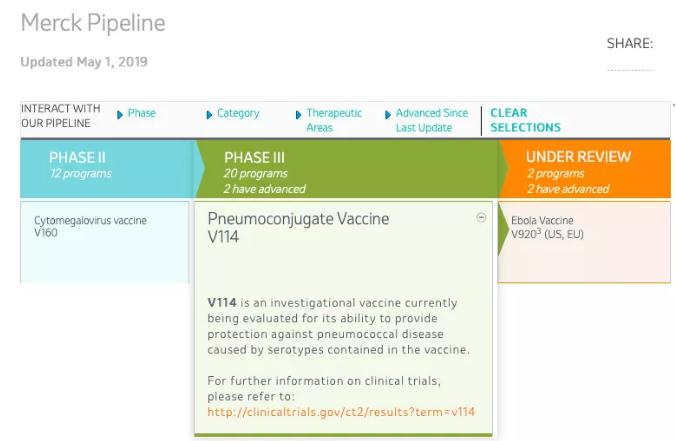Select the Under Review column header
Image resolution: width=676 pixels, height=441 pixels.
pos(580,171)
